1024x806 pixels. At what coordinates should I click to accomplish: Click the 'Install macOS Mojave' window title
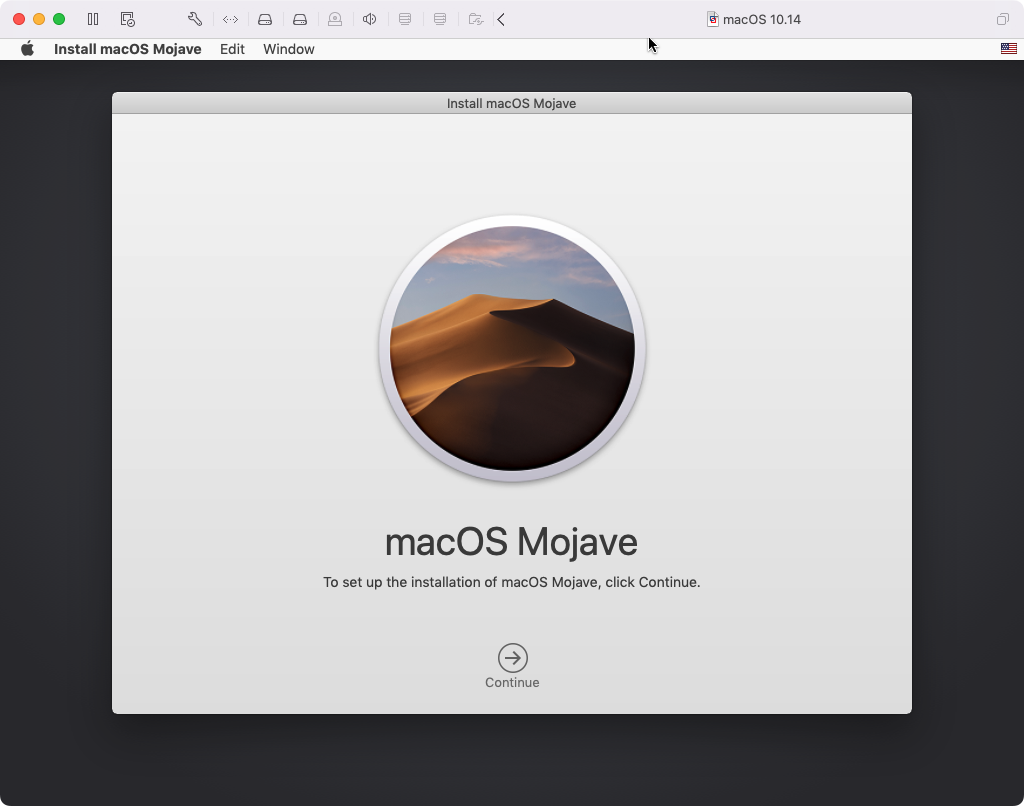[x=511, y=103]
